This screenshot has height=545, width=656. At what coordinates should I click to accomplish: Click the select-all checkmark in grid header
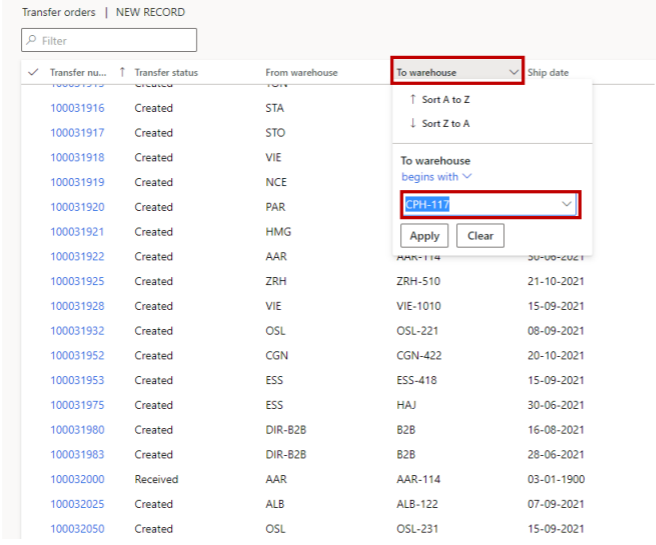click(32, 73)
